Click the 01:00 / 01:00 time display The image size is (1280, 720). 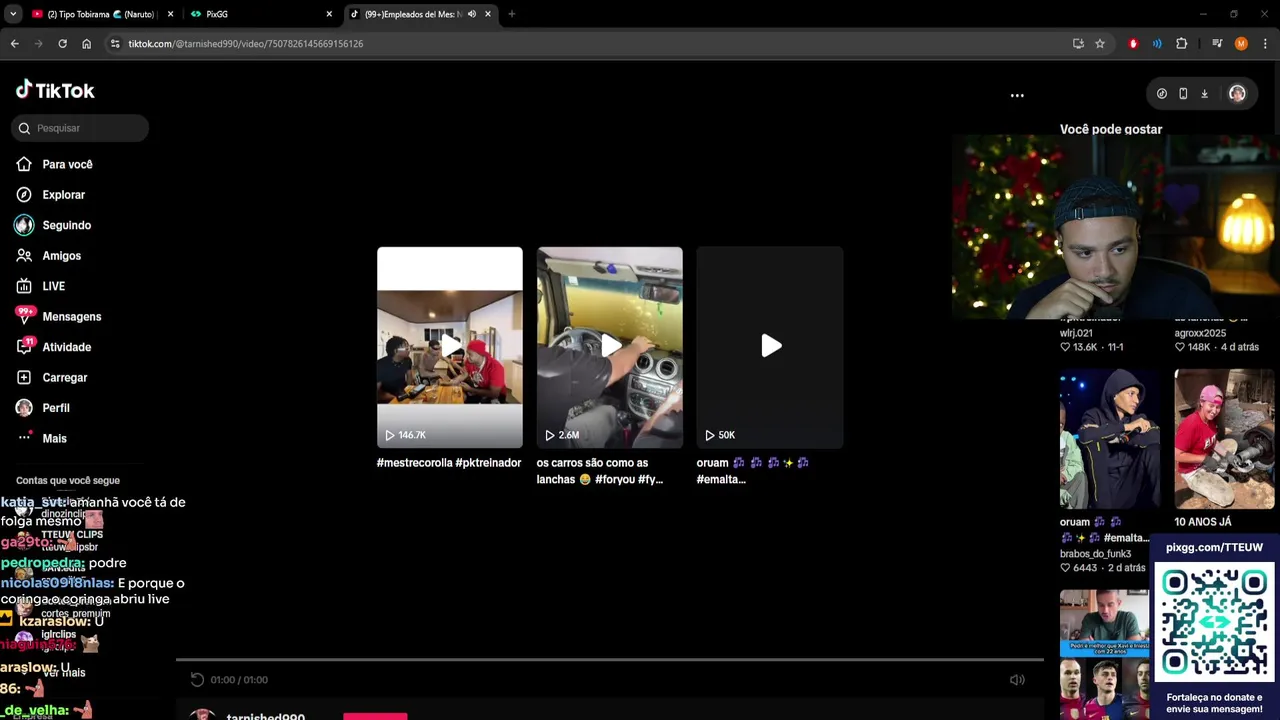click(239, 680)
